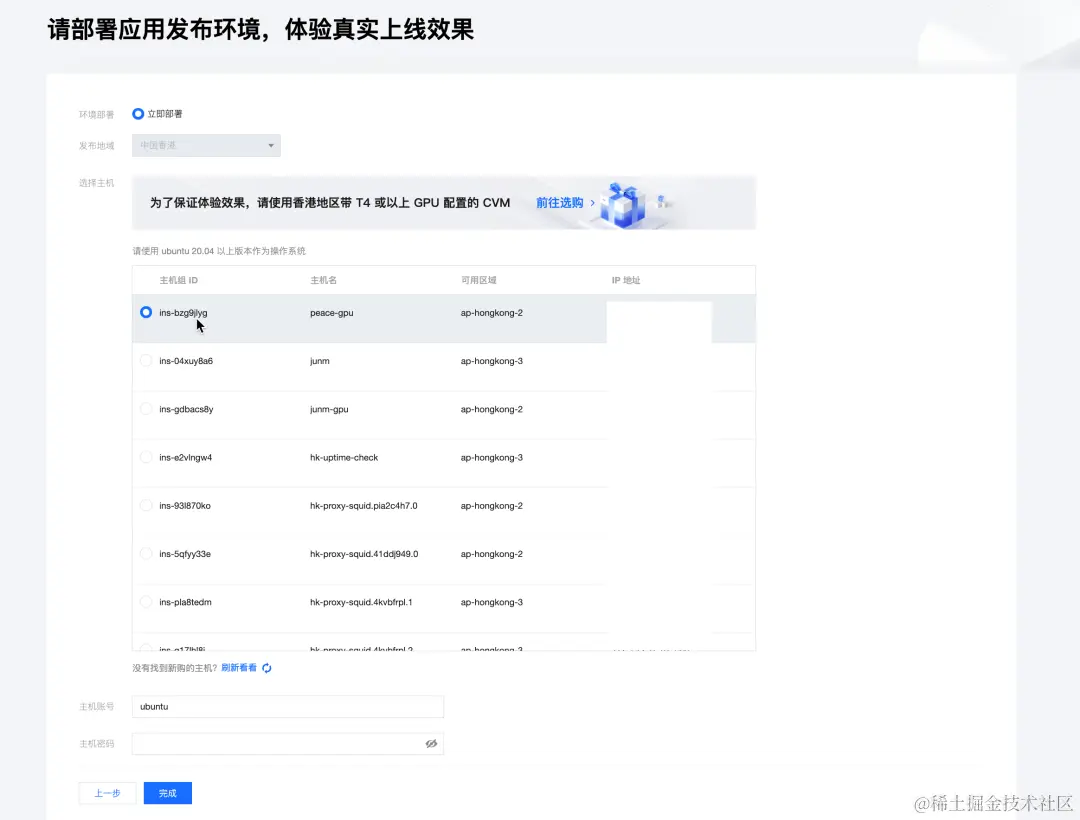Select radio for host ins-pla8tedm
This screenshot has width=1080, height=820.
click(146, 601)
